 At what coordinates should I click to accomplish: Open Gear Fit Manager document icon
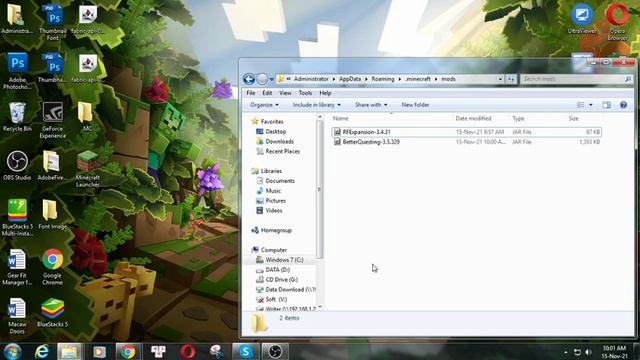[17, 267]
